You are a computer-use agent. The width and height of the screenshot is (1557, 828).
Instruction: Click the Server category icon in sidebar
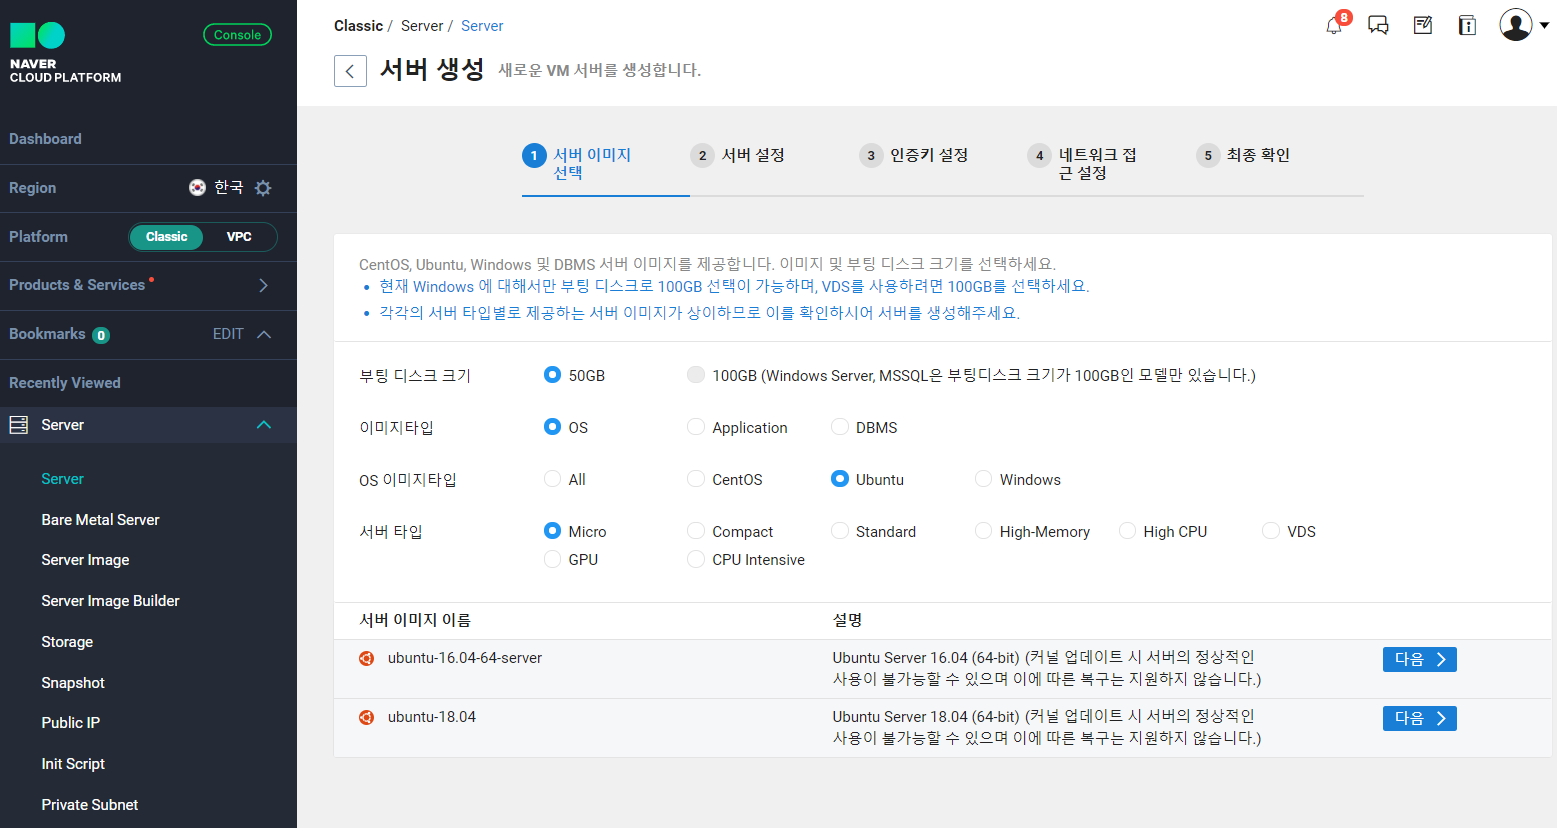18,425
